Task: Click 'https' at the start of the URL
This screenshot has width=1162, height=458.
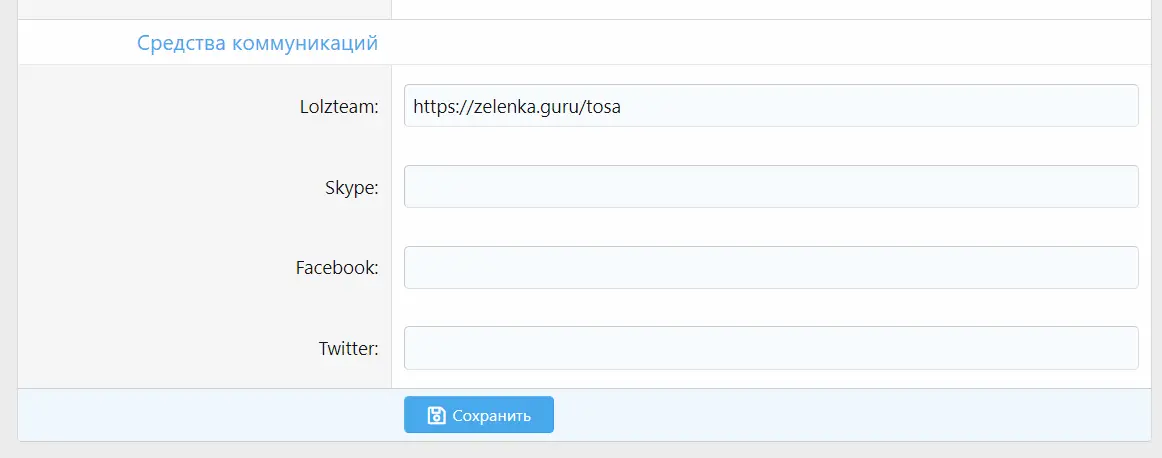Action: 433,106
